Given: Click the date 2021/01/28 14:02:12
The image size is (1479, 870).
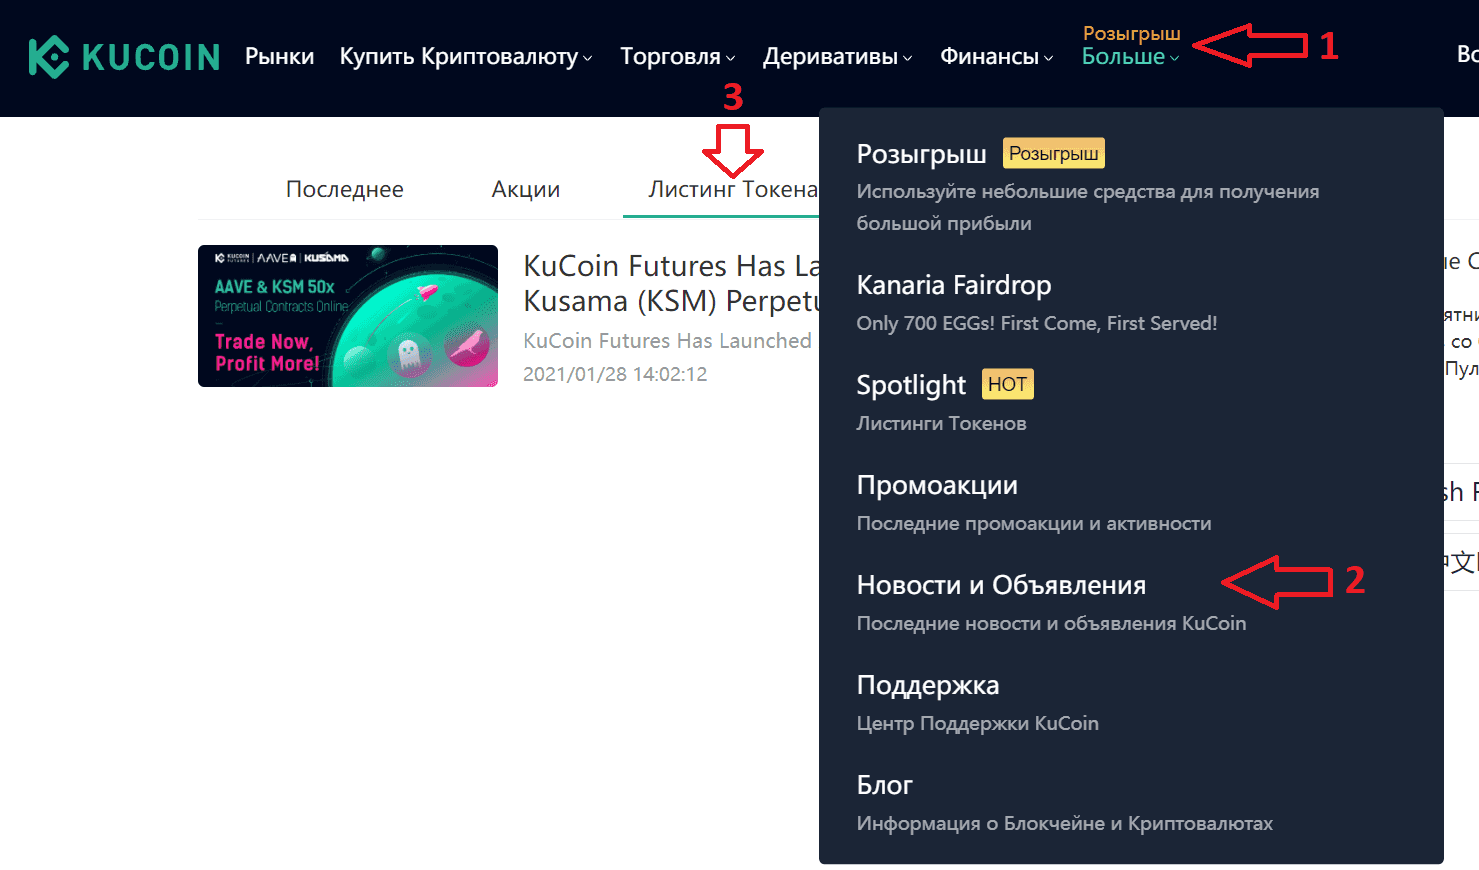Looking at the screenshot, I should click(x=615, y=374).
